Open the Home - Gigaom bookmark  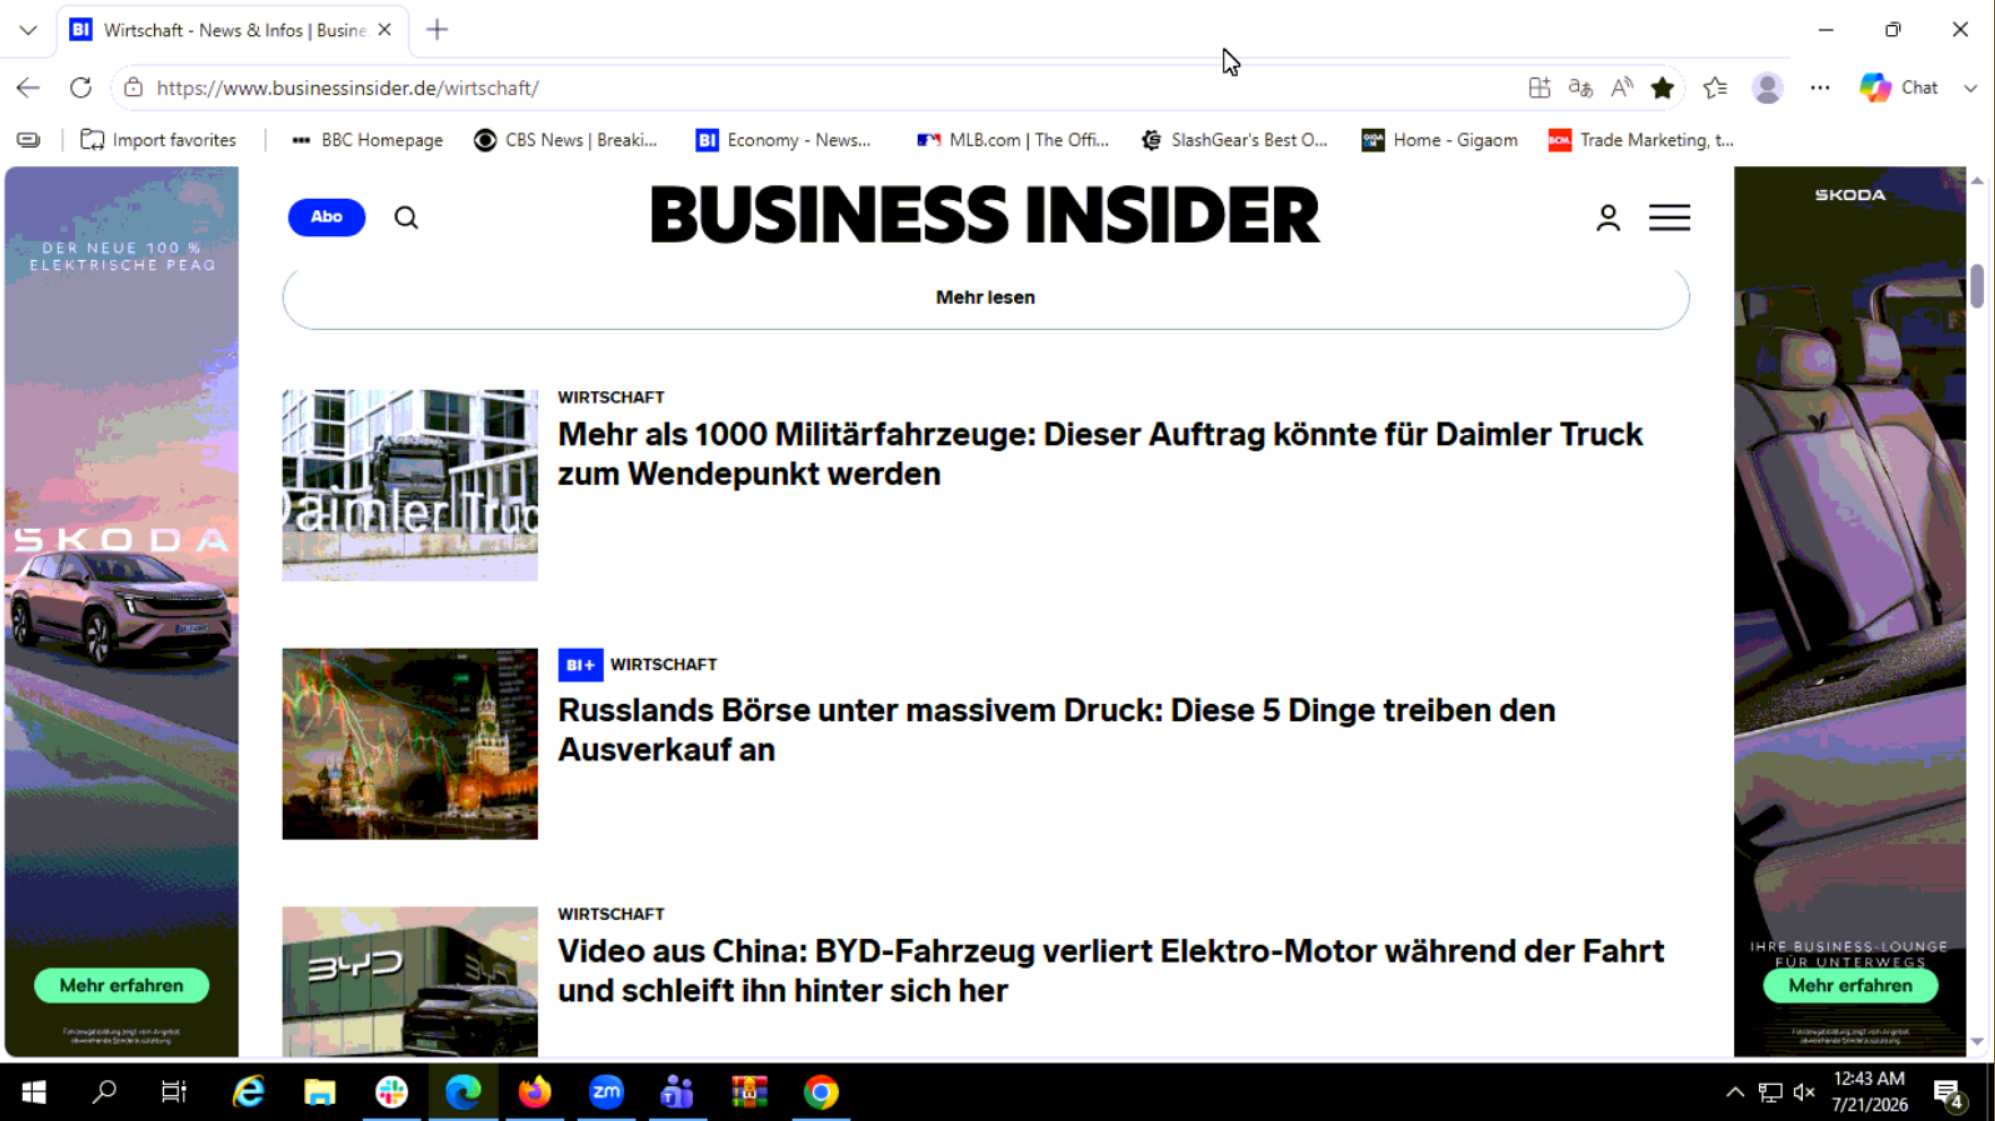click(x=1440, y=140)
